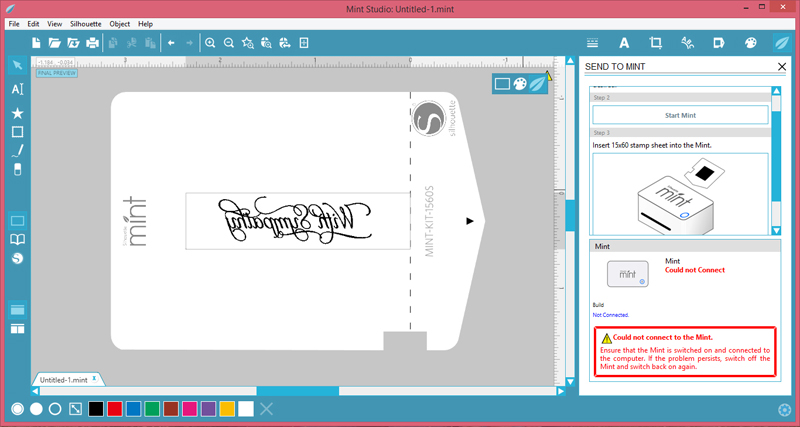The height and width of the screenshot is (427, 800).
Task: Pick the red color swatch
Action: click(115, 409)
